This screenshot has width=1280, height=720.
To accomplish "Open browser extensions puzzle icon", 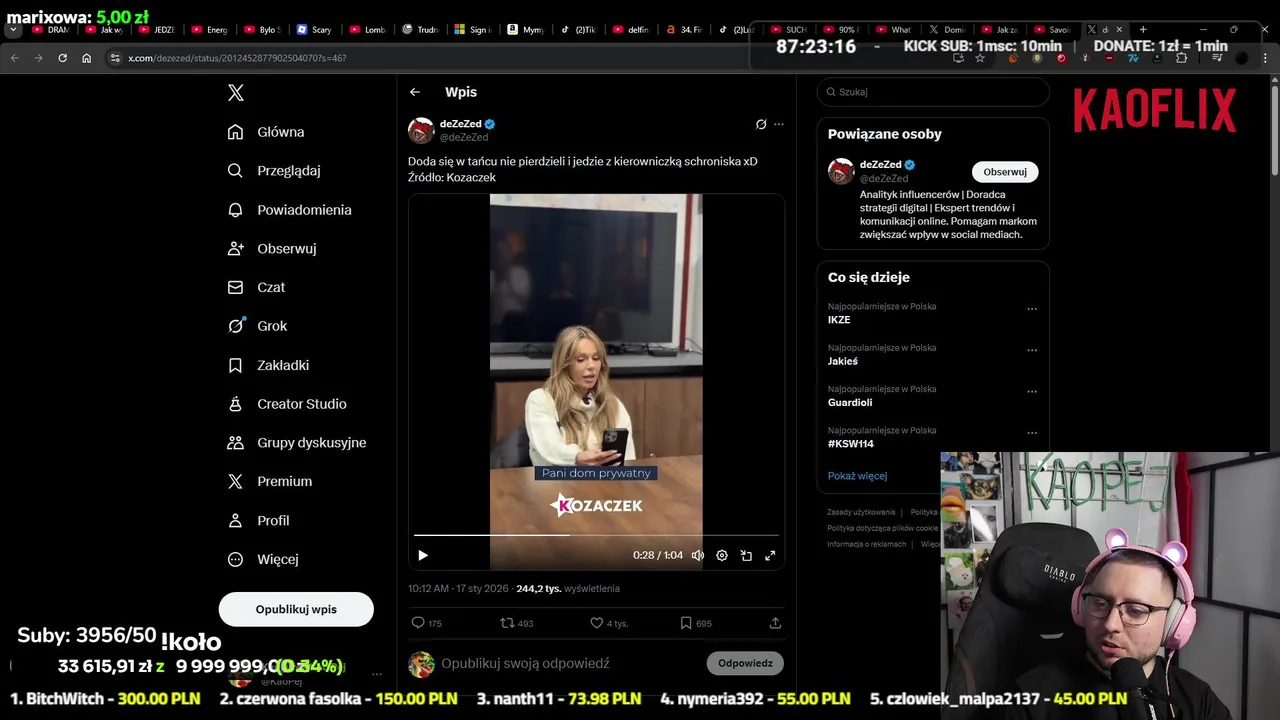I will point(1181,58).
